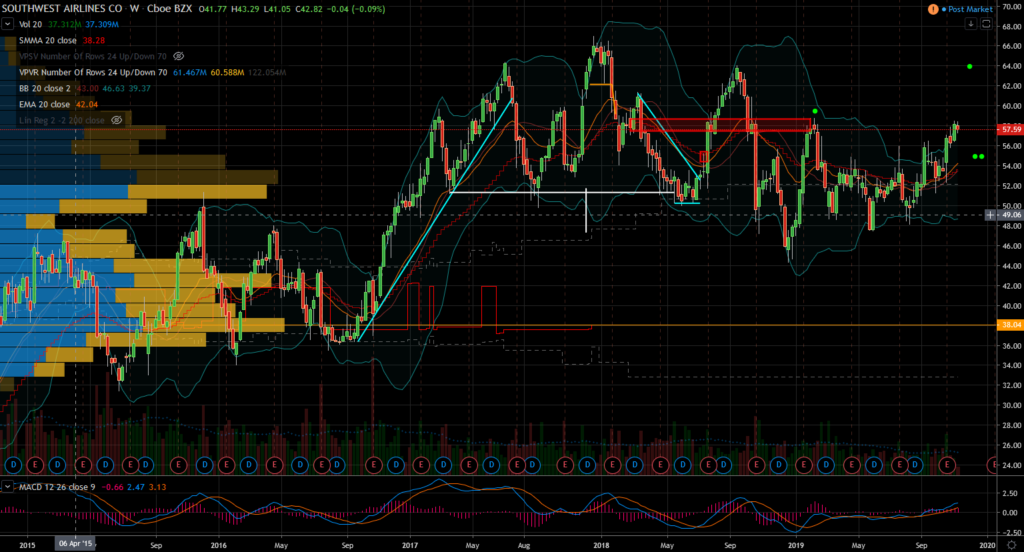Click the first blue D dividend marker on the left
Viewport: 1024px width, 552px height.
(13, 464)
